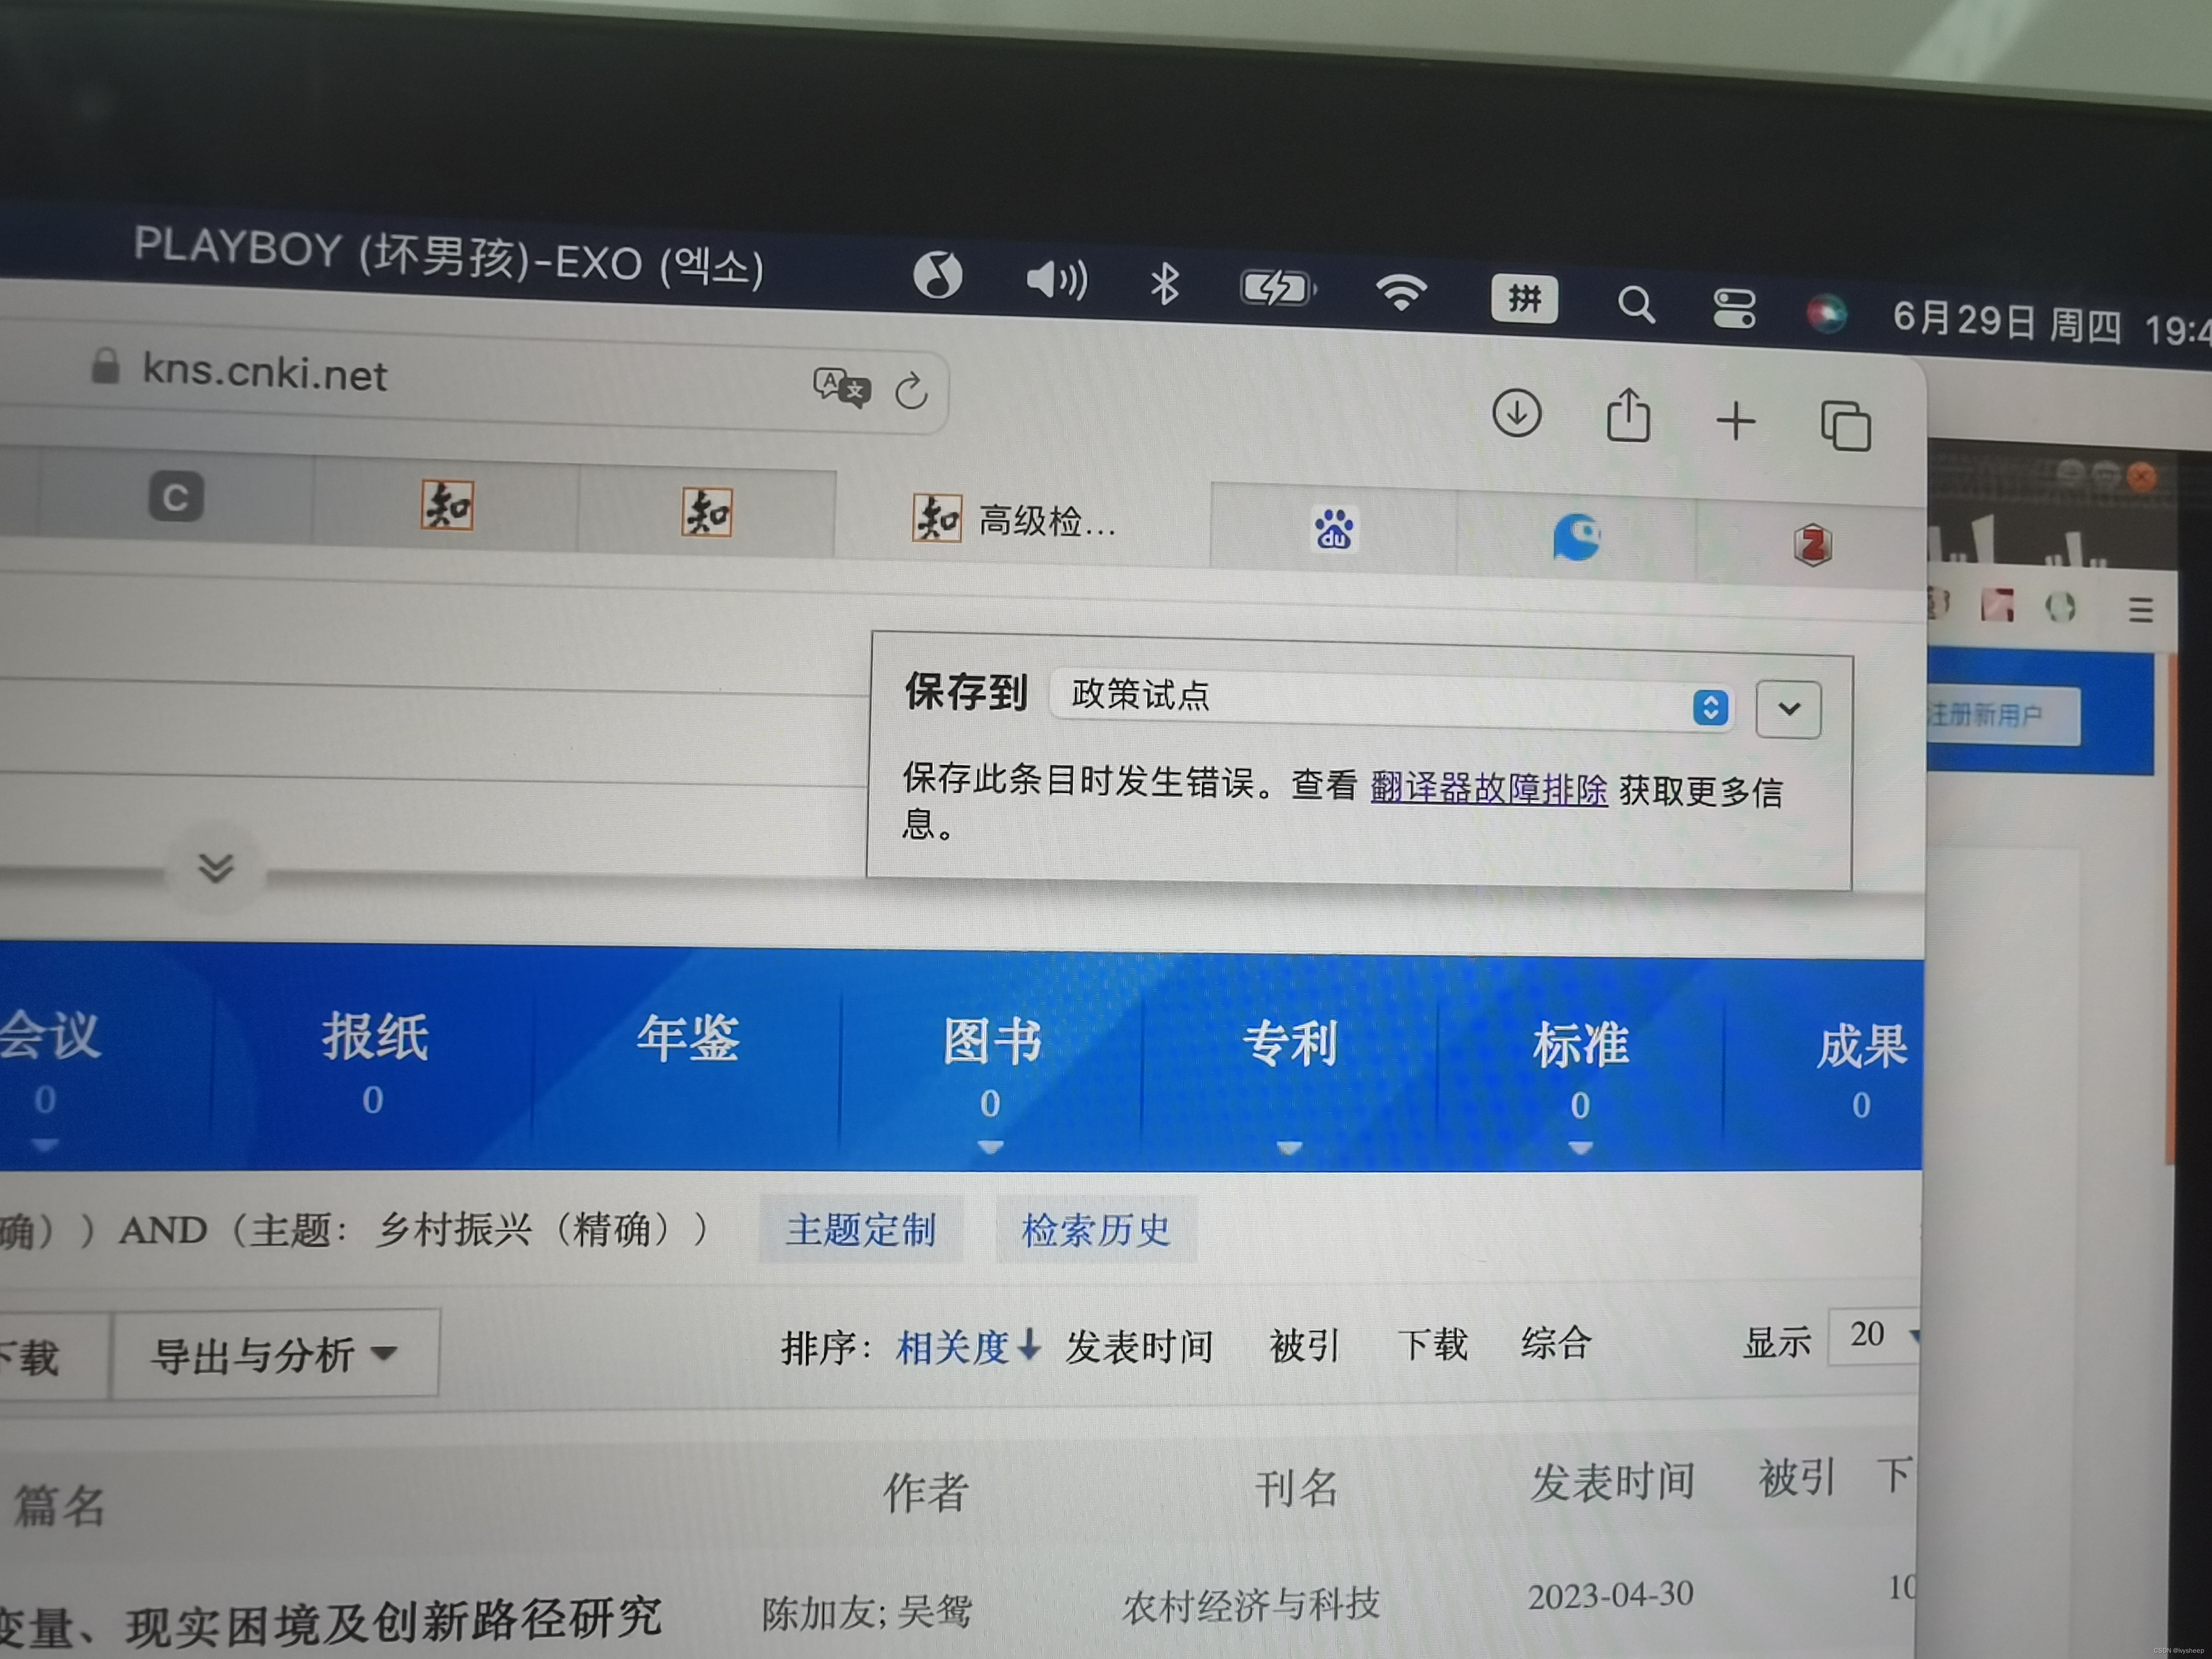Click the NetEase music icon in menu bar
This screenshot has width=2212, height=1659.
(x=938, y=274)
